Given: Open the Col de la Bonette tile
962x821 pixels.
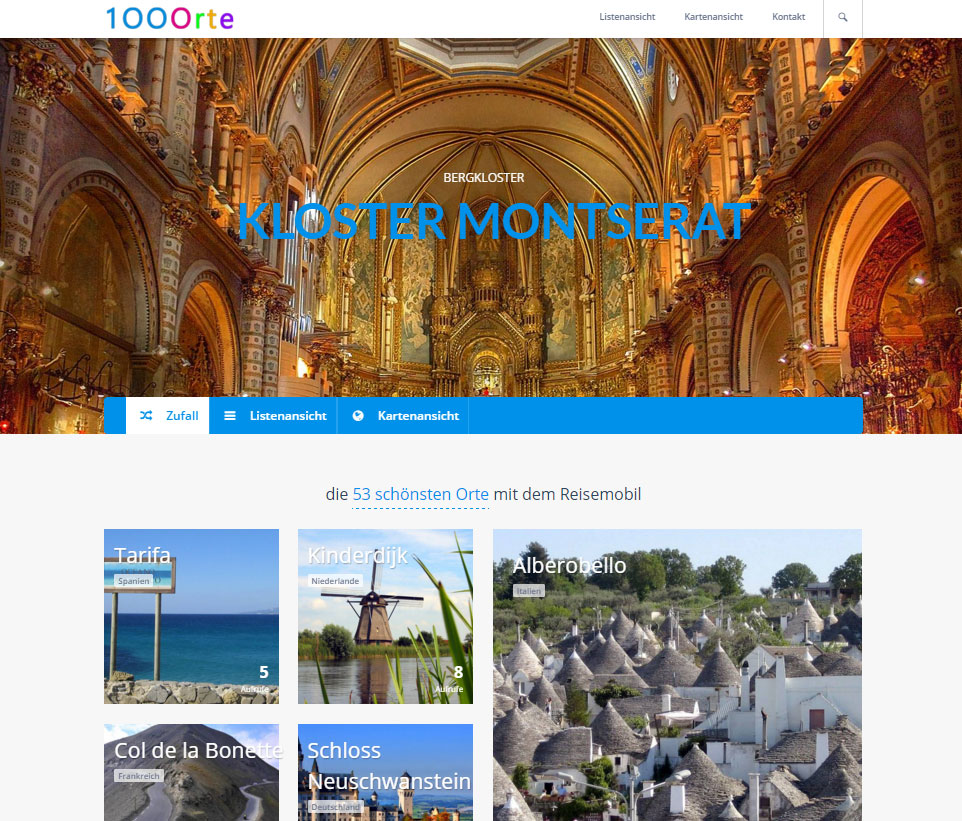Looking at the screenshot, I should tap(191, 773).
